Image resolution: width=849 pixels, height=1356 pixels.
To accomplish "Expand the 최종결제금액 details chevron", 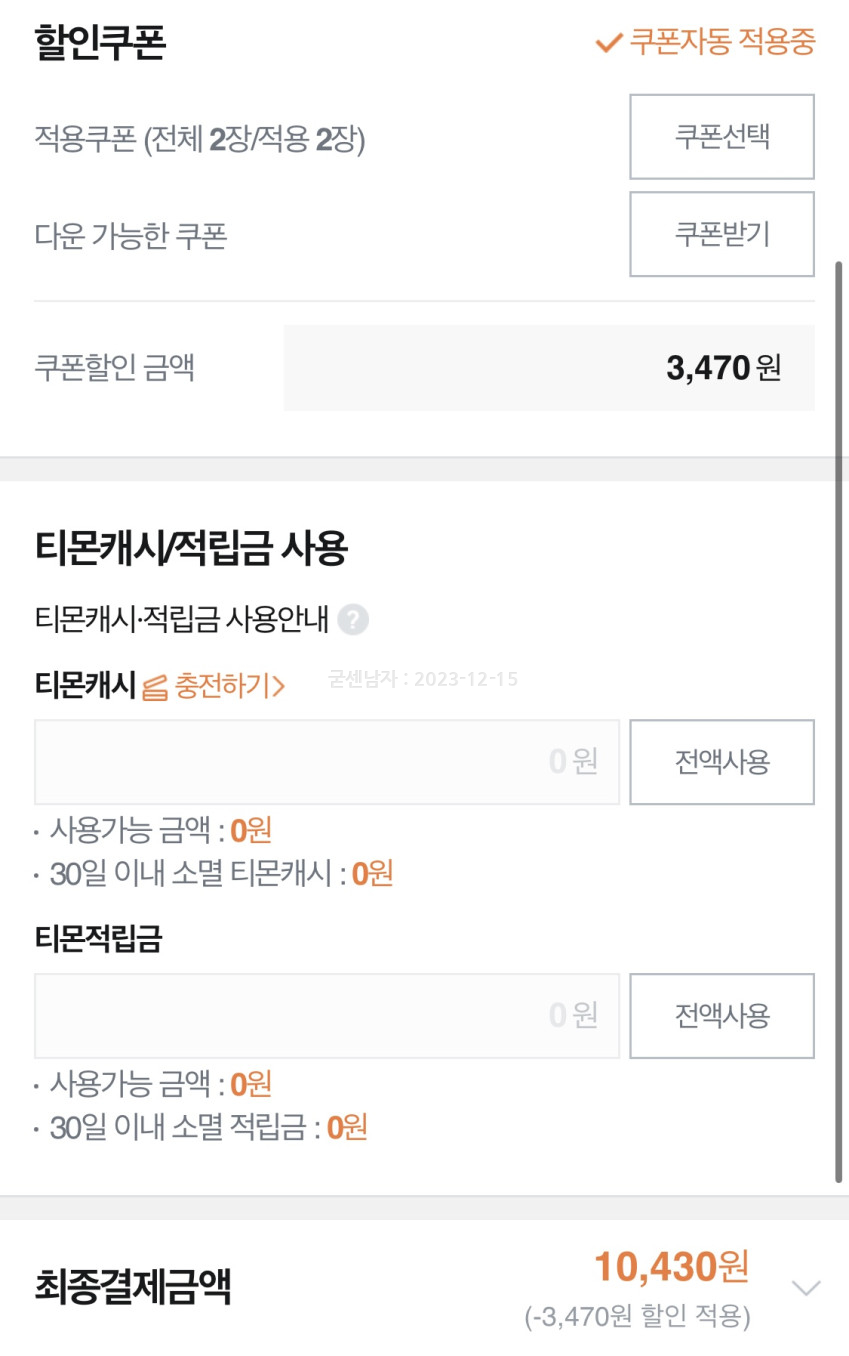I will tap(806, 1287).
